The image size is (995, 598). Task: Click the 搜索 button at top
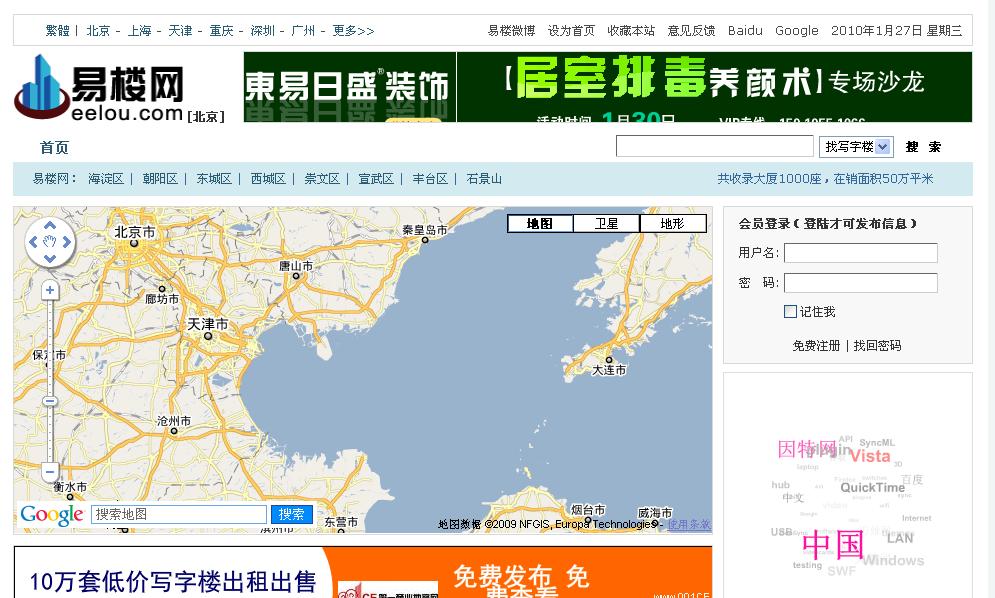[923, 147]
